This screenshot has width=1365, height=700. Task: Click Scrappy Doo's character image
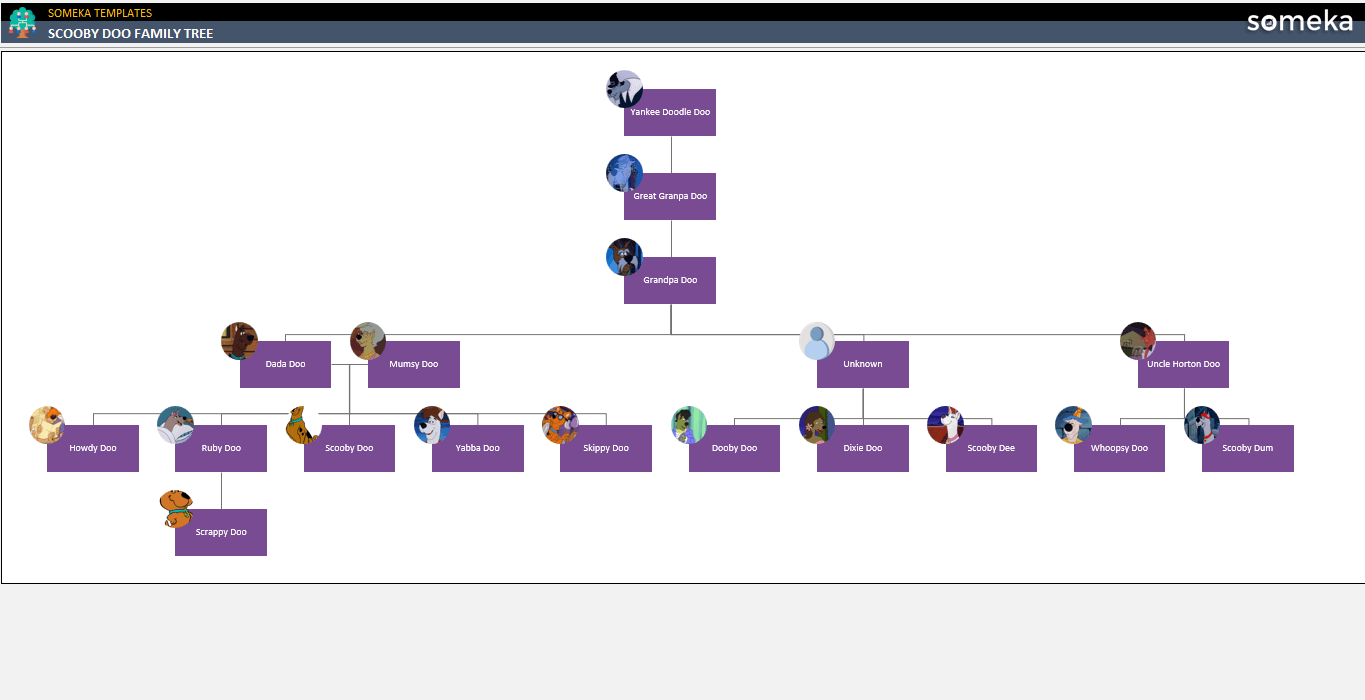tap(175, 509)
